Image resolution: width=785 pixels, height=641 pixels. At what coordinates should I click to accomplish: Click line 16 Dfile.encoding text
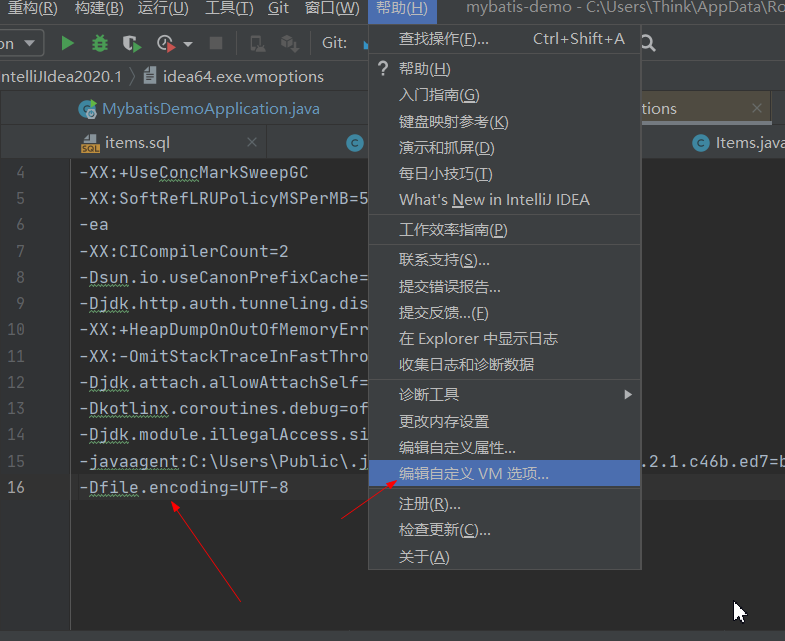(x=188, y=488)
